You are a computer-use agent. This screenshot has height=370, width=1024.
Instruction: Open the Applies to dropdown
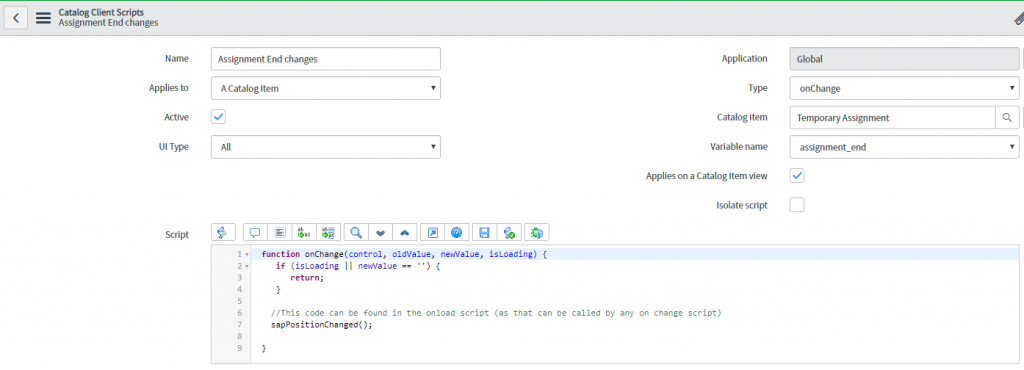(x=326, y=88)
